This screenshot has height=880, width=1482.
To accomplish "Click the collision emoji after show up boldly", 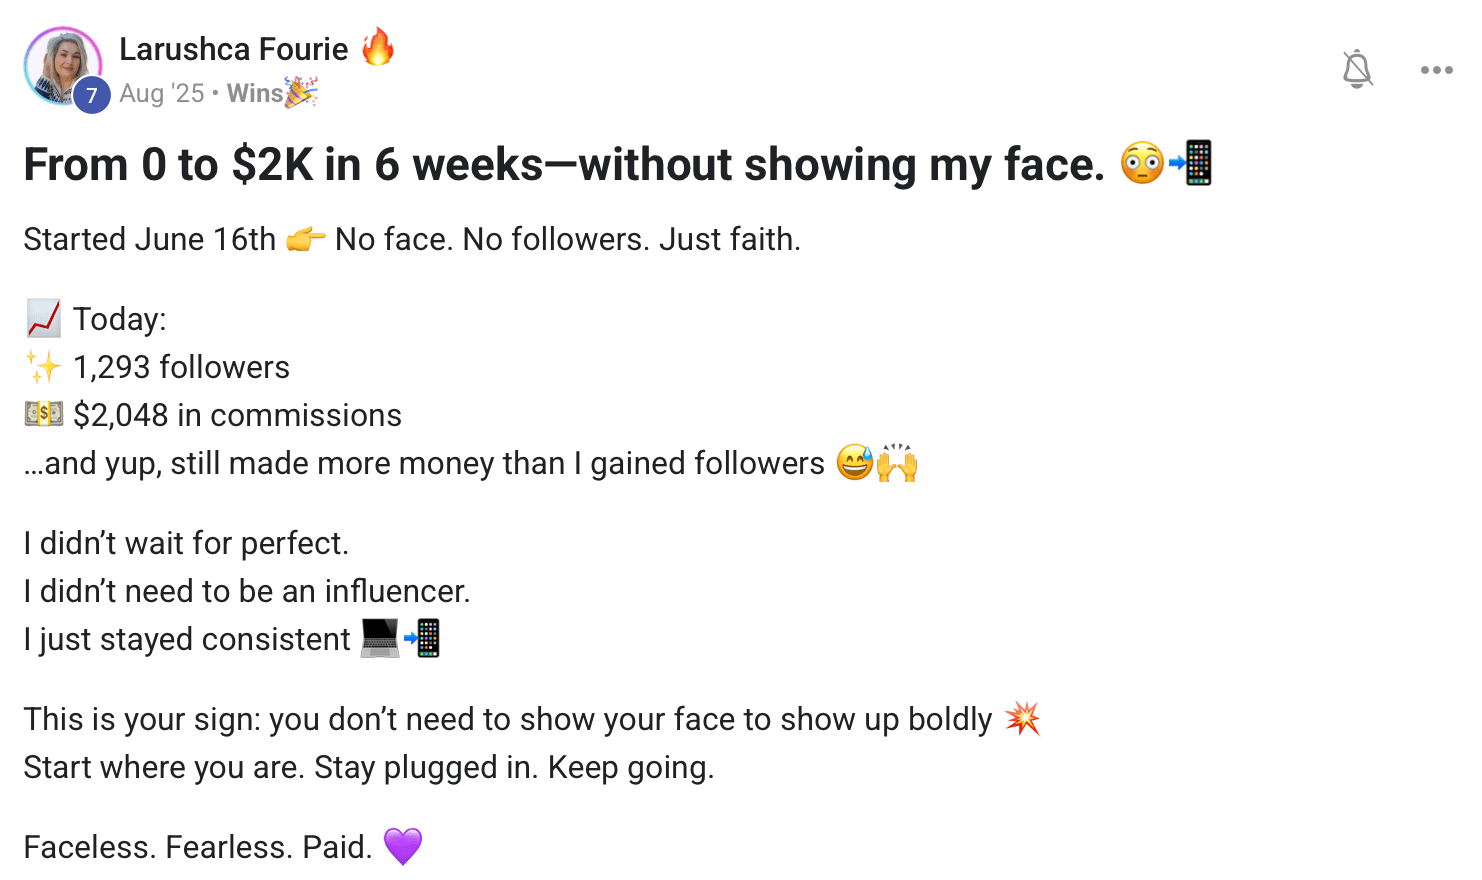I will tap(1022, 719).
